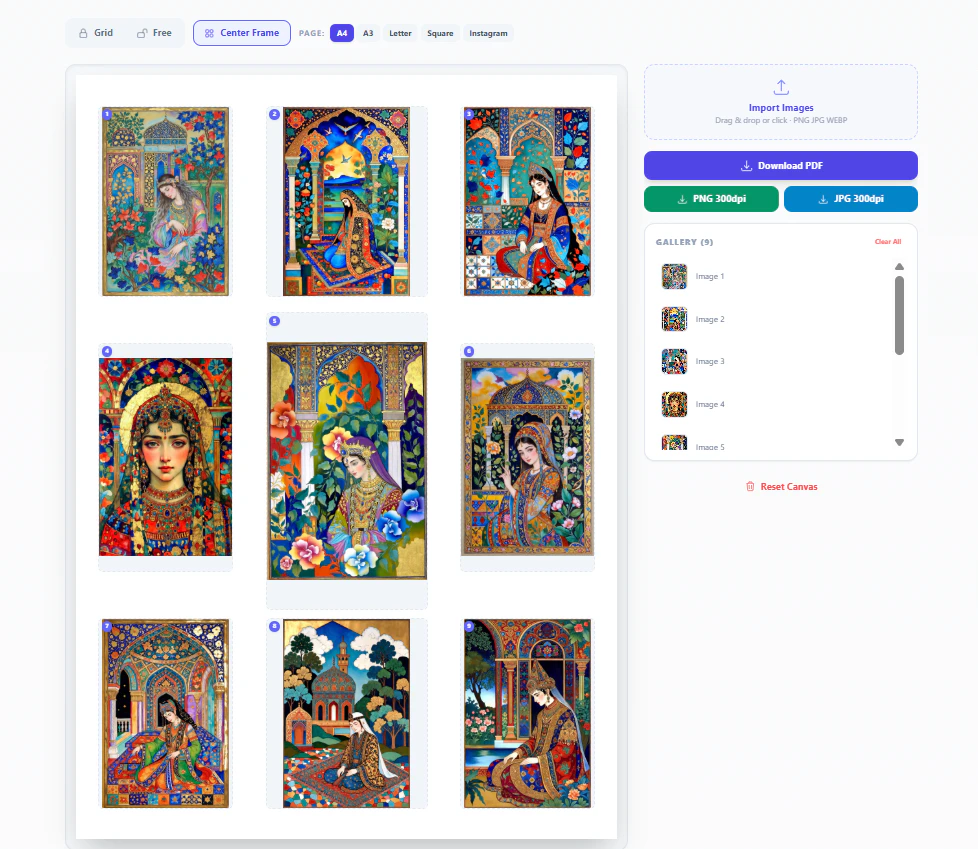Viewport: 978px width, 849px height.
Task: Click the number 8 badge on canvas
Action: pos(274,626)
